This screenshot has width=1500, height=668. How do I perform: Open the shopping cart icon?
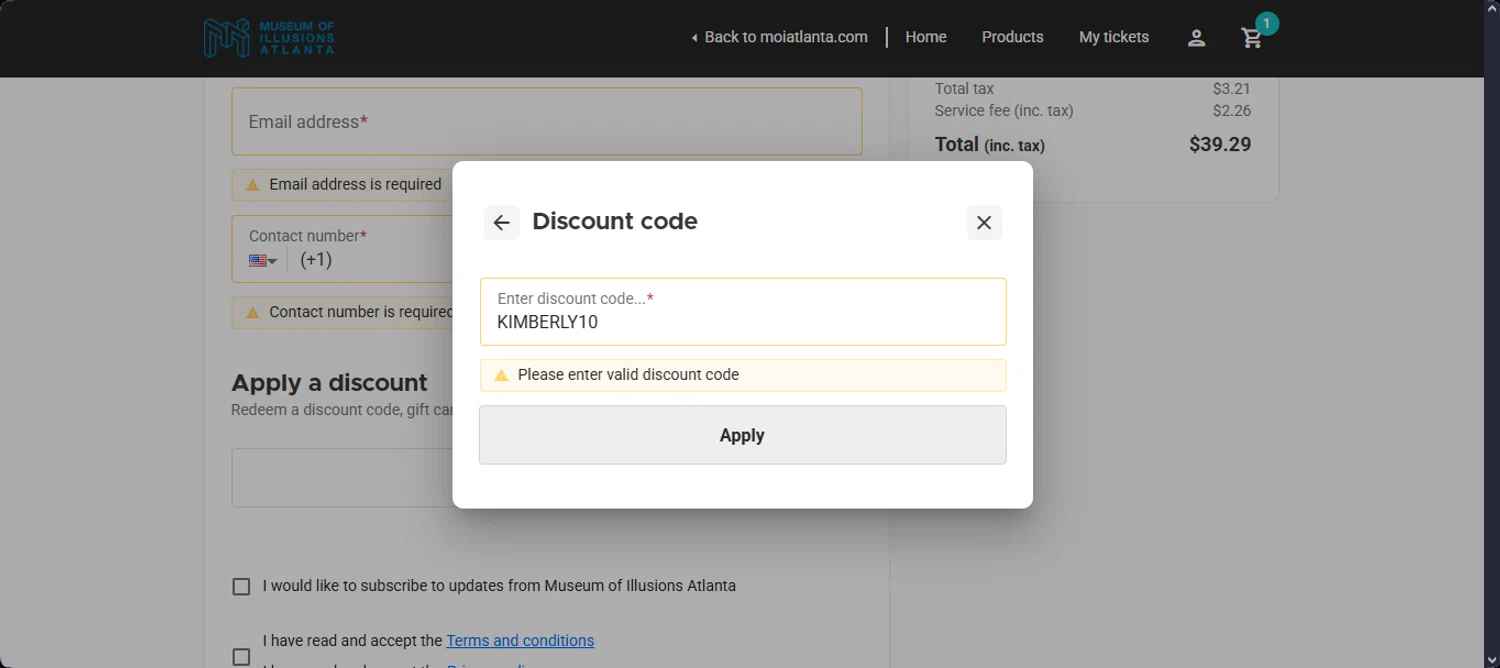[1251, 39]
